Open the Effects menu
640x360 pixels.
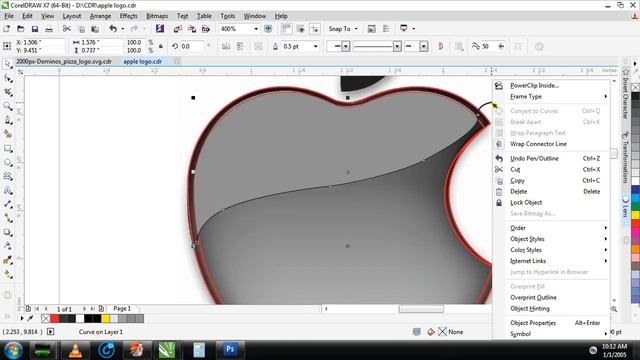point(129,16)
